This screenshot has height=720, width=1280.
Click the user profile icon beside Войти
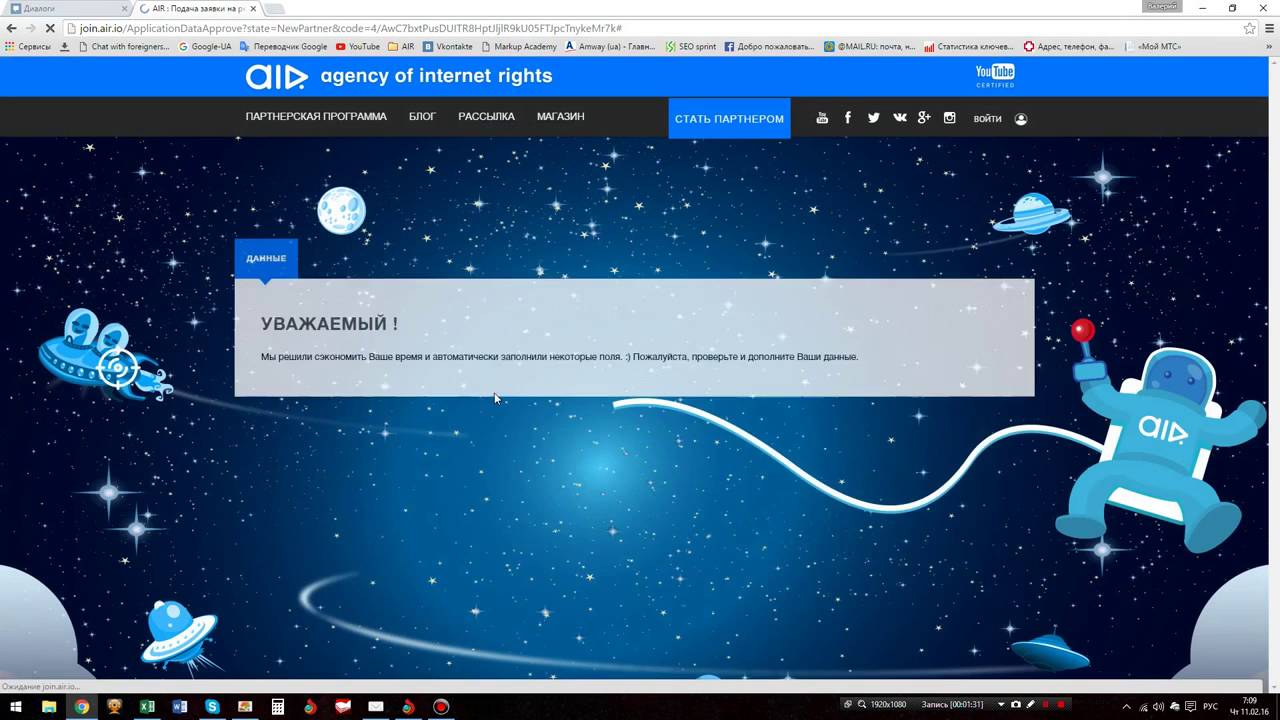tap(1021, 119)
